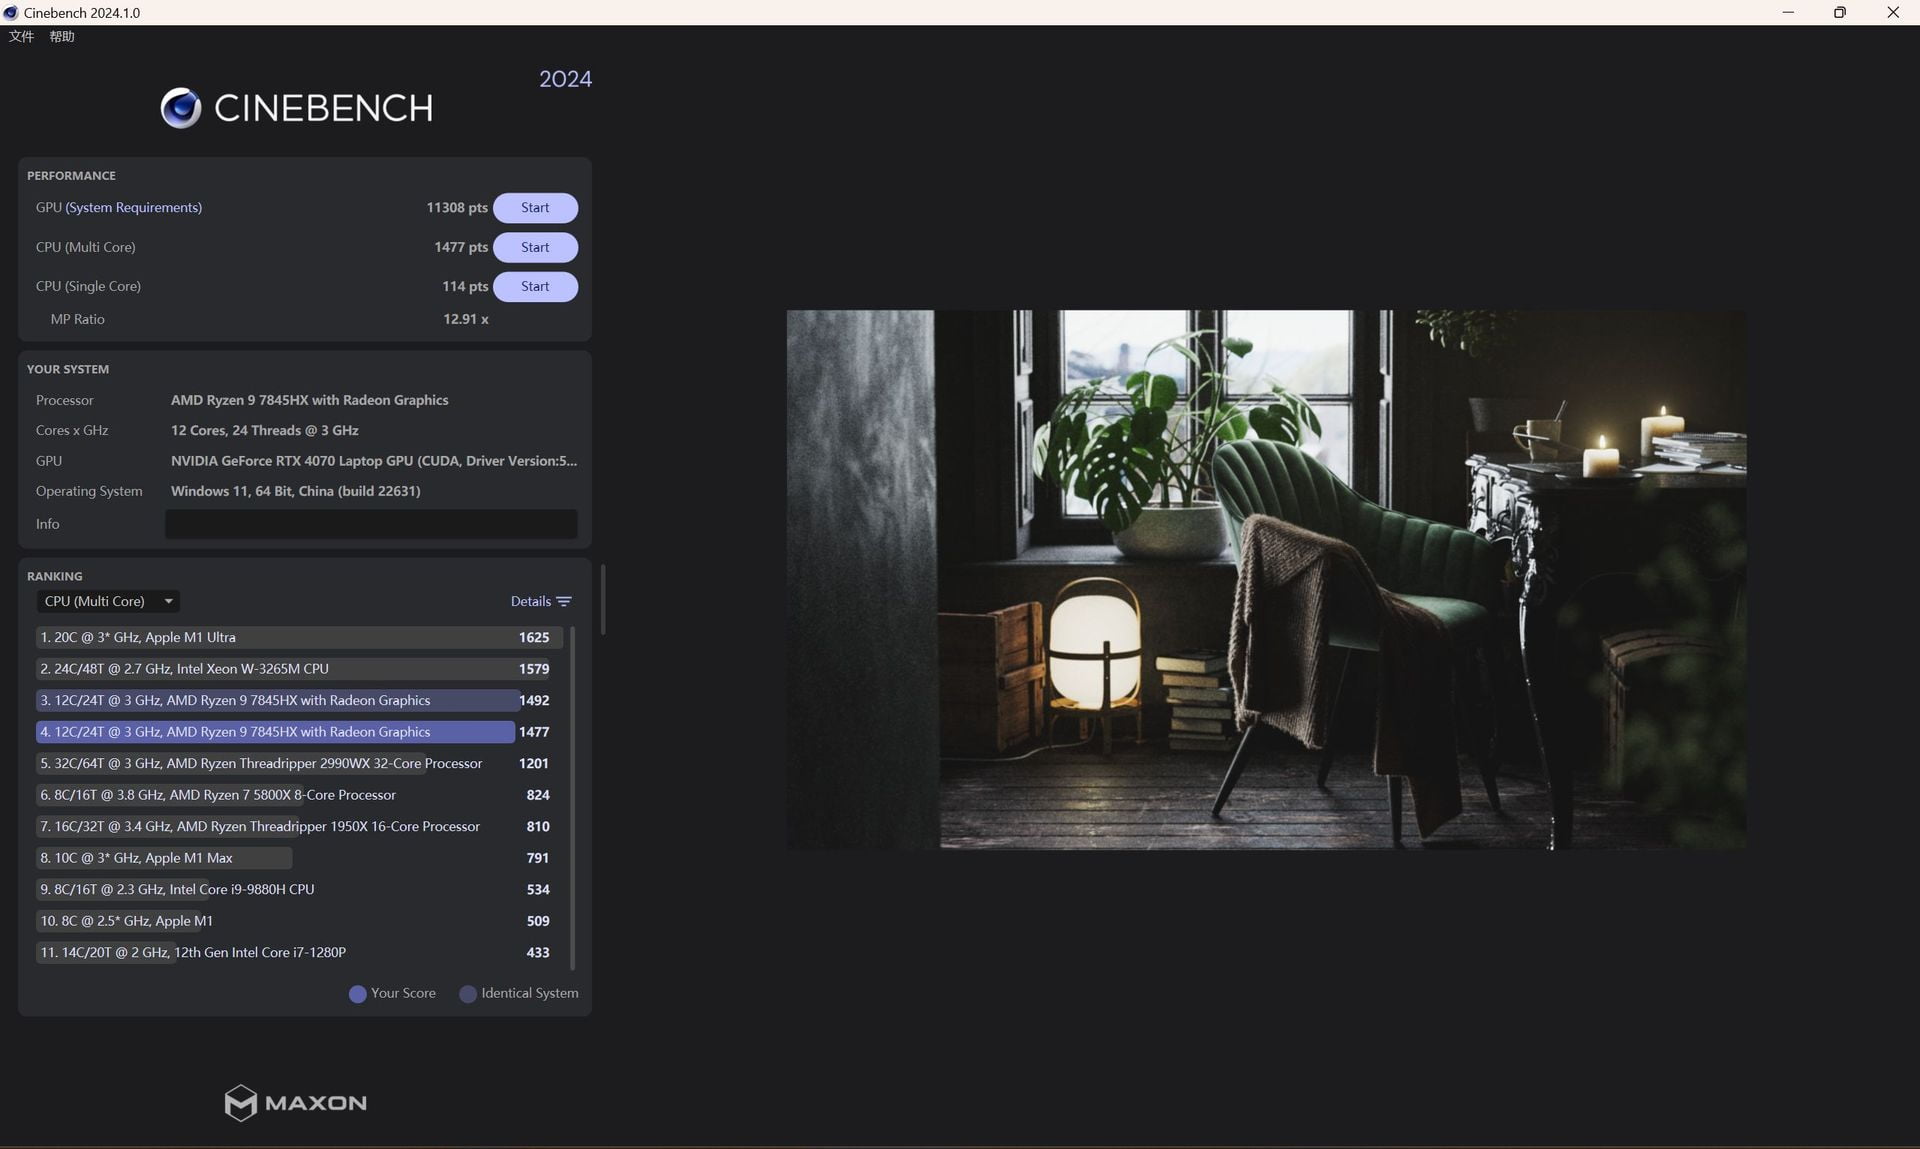1920x1149 pixels.
Task: Click the rendered room scene image
Action: (x=1266, y=580)
